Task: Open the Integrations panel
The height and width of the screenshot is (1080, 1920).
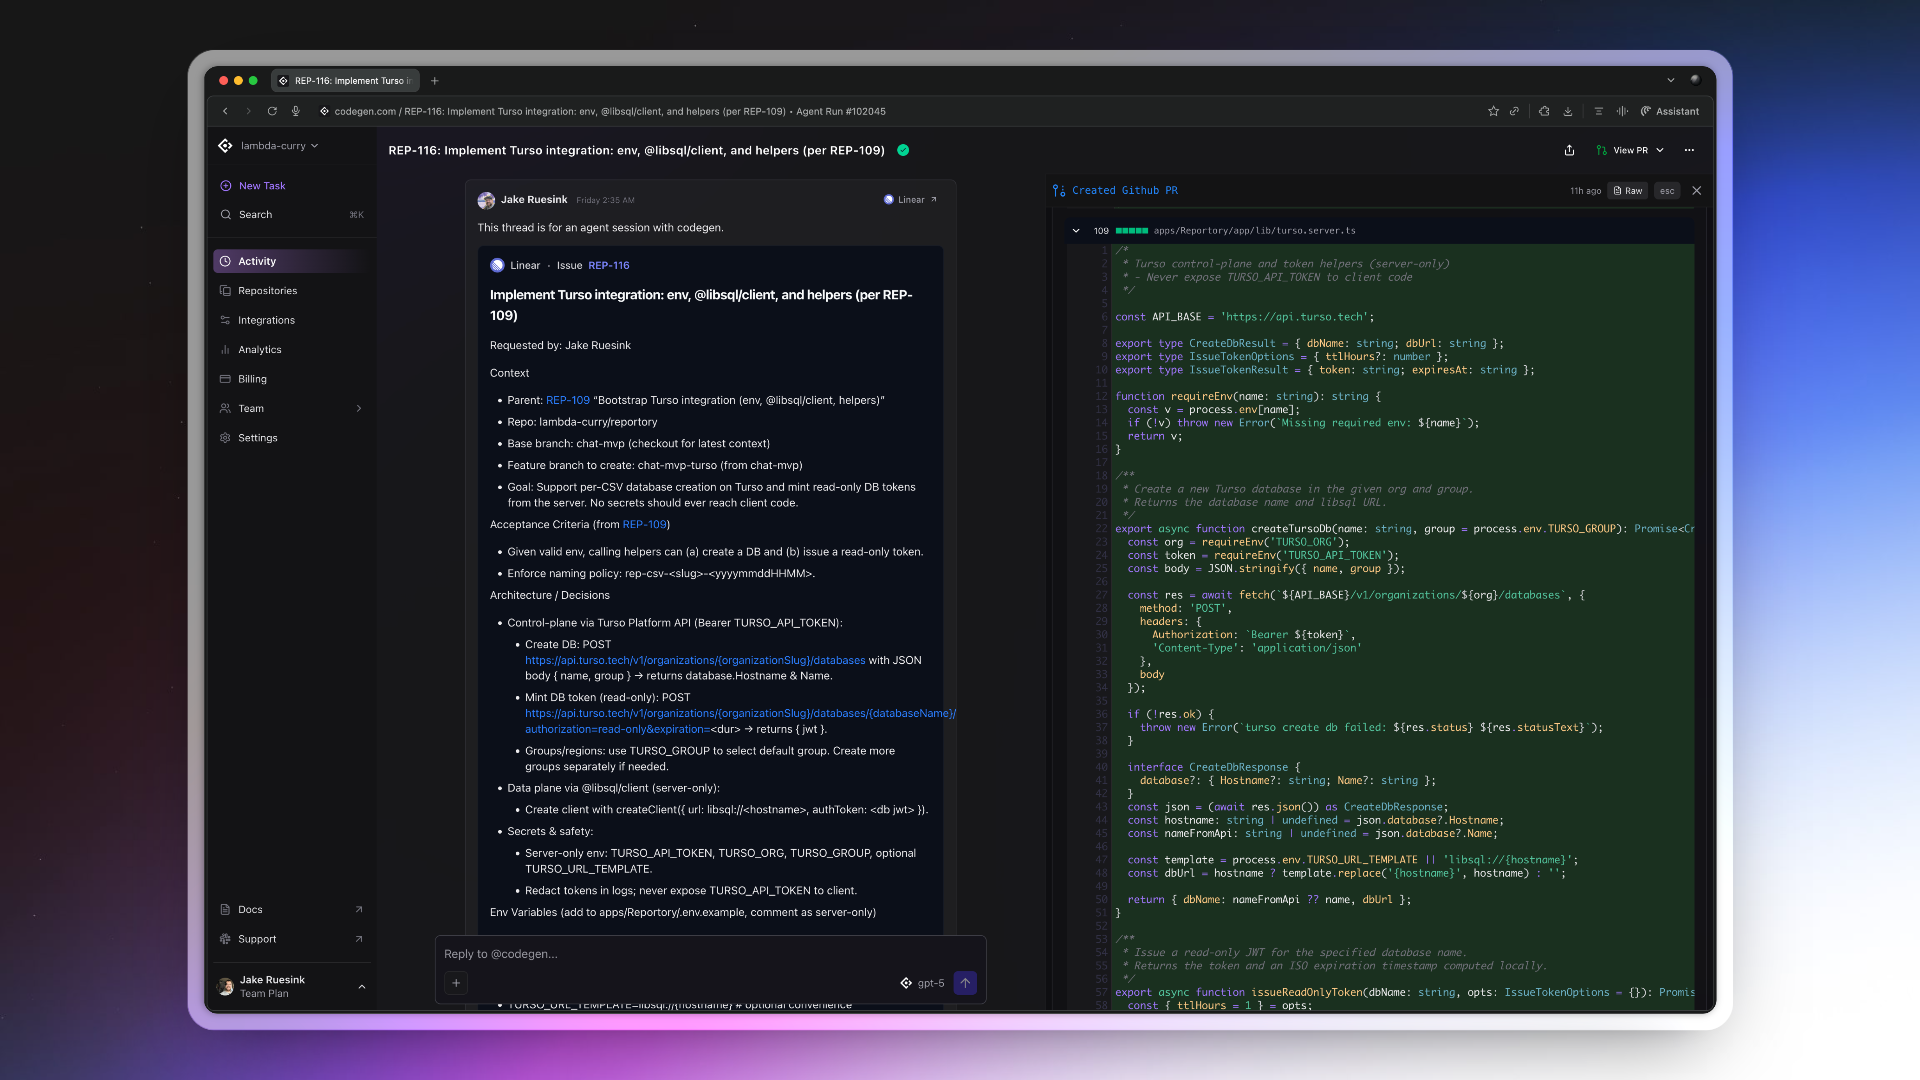Action: (266, 320)
